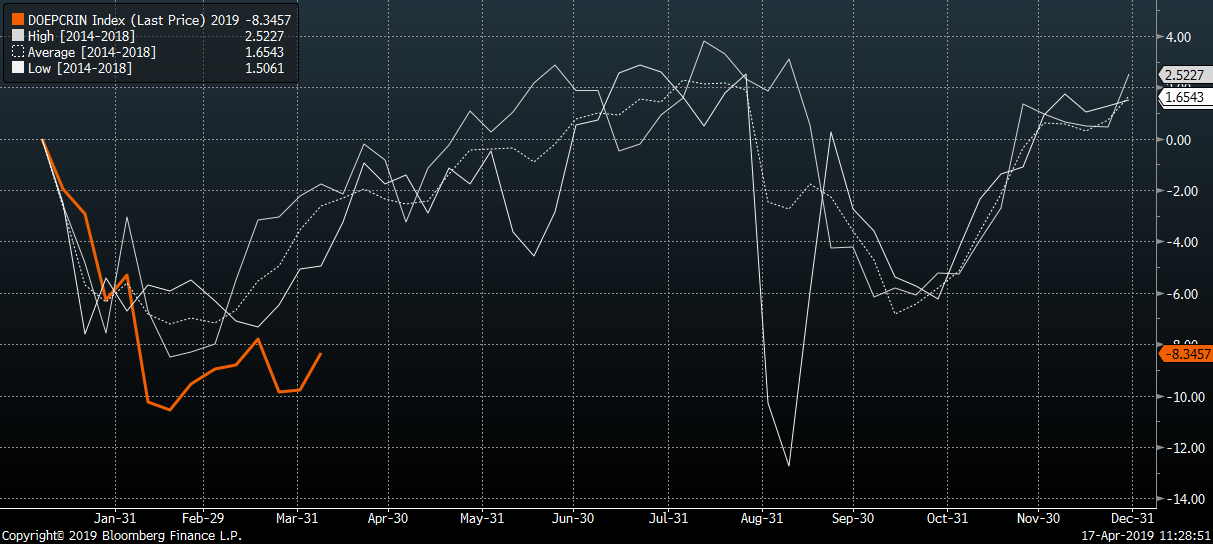Click the -8.3457 legend value
This screenshot has width=1213, height=544.
[x=269, y=19]
